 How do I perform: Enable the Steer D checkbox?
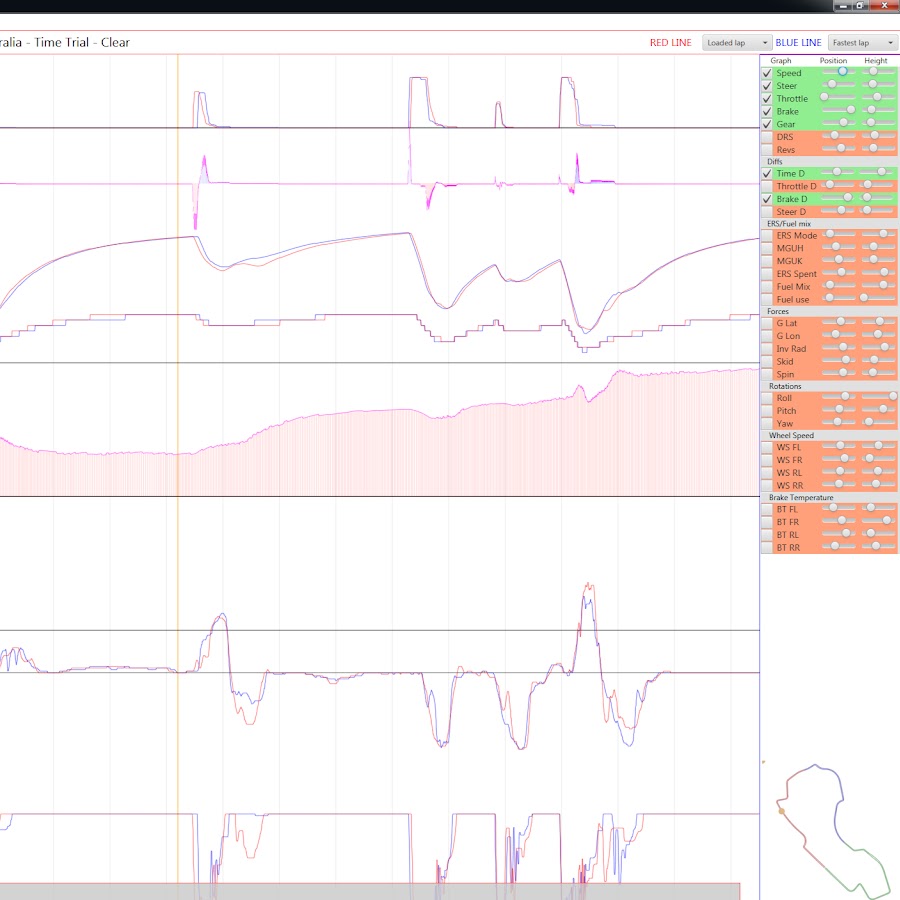pos(767,212)
